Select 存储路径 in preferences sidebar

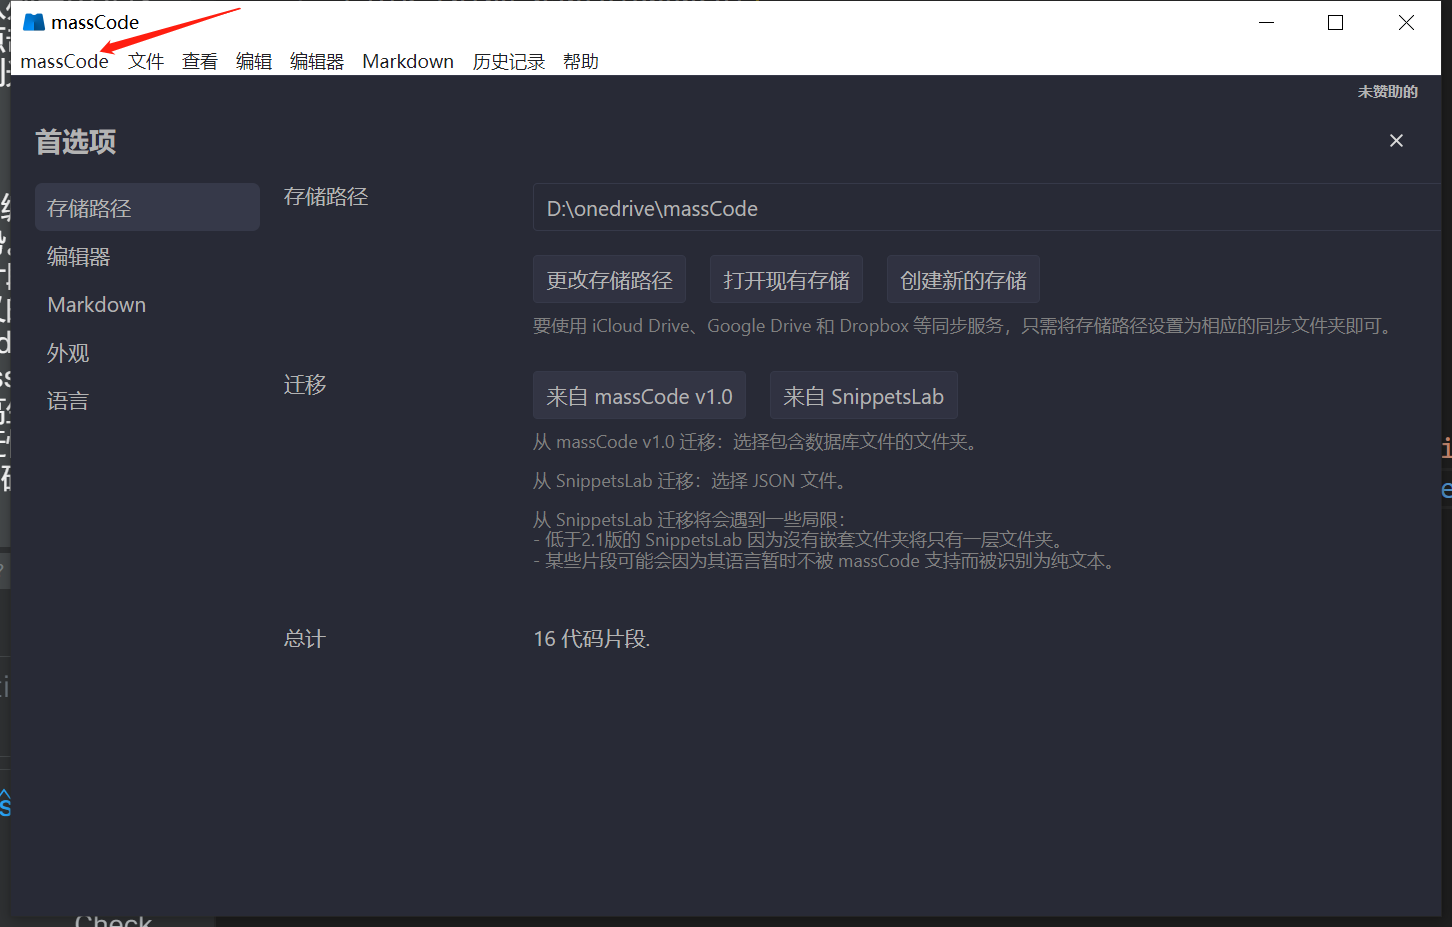tap(147, 207)
